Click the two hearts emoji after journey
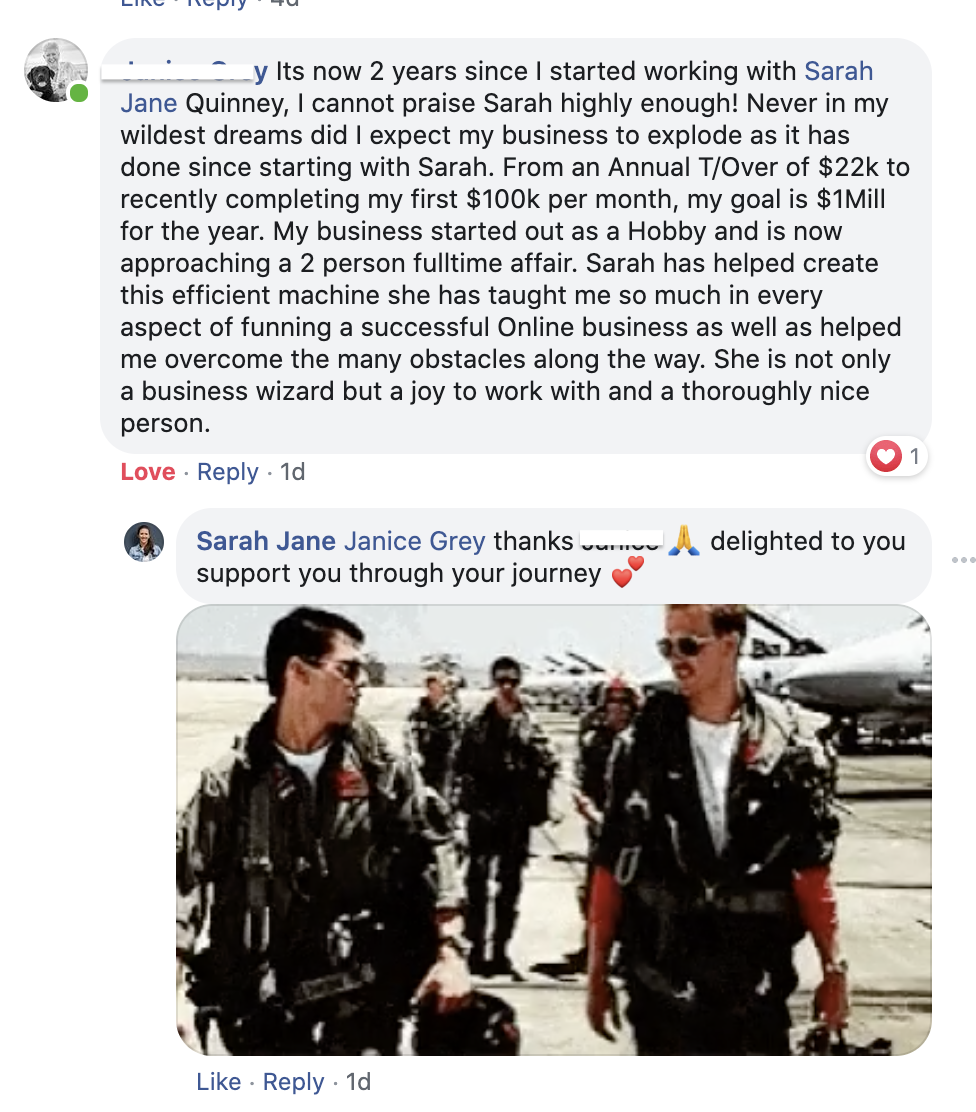This screenshot has width=976, height=1112. click(627, 572)
